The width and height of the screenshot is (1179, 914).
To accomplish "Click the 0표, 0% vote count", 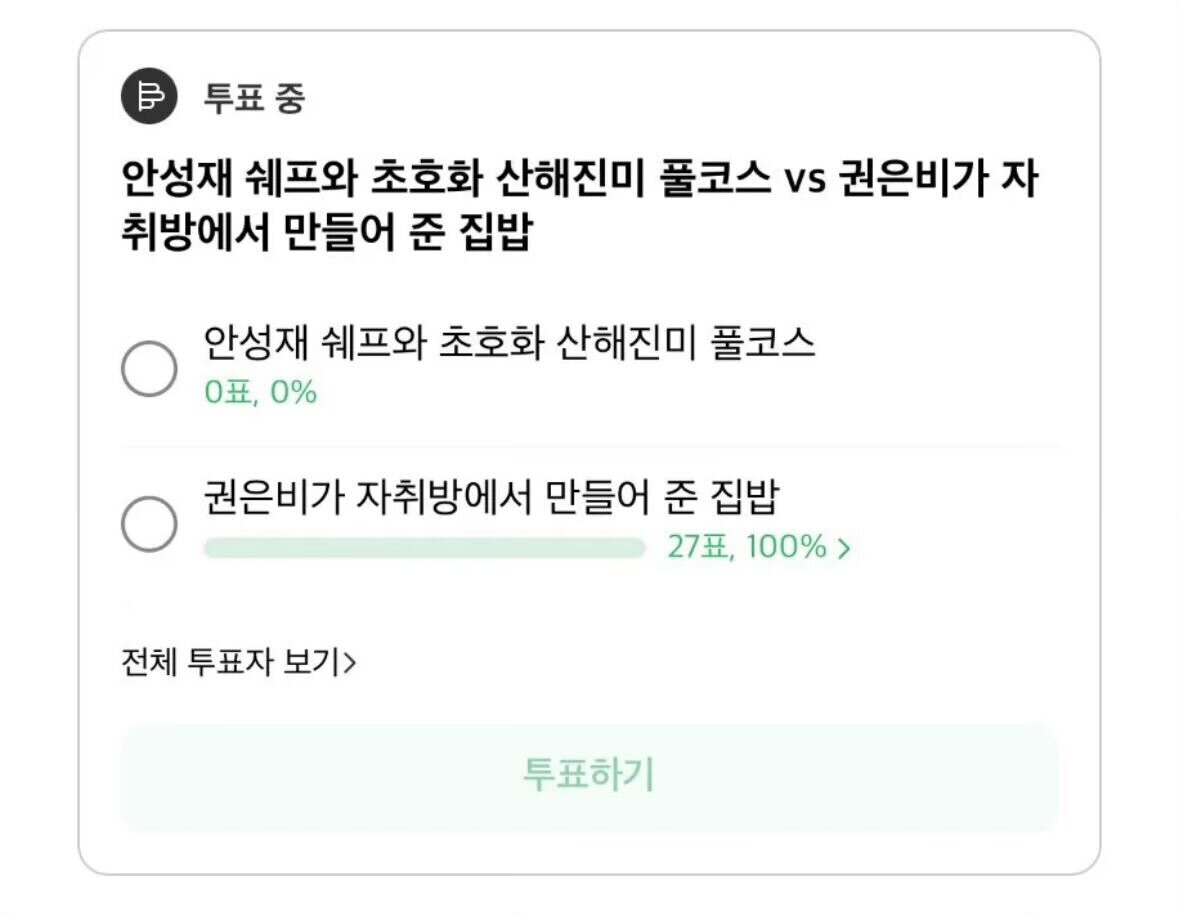I will [x=260, y=393].
